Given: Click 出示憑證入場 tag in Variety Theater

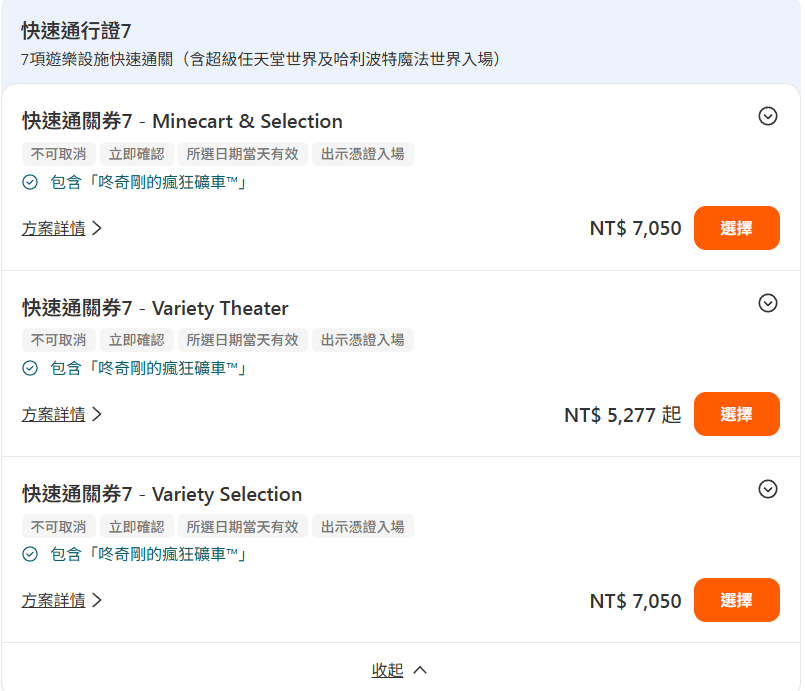Looking at the screenshot, I should tap(362, 340).
